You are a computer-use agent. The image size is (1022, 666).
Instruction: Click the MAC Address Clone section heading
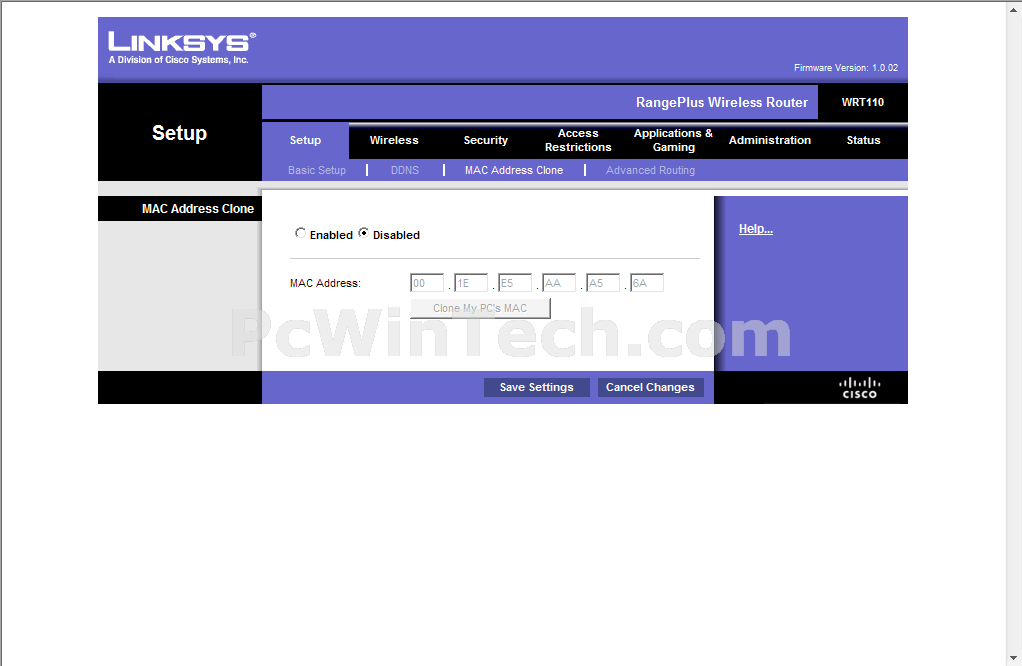coord(197,209)
